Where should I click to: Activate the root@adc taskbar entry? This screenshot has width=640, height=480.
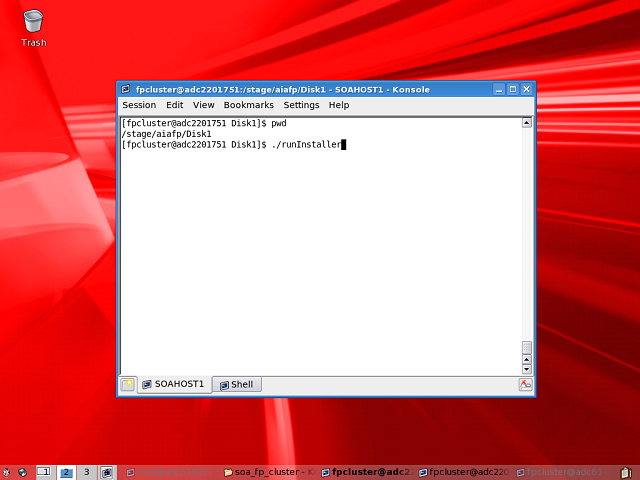pos(171,472)
